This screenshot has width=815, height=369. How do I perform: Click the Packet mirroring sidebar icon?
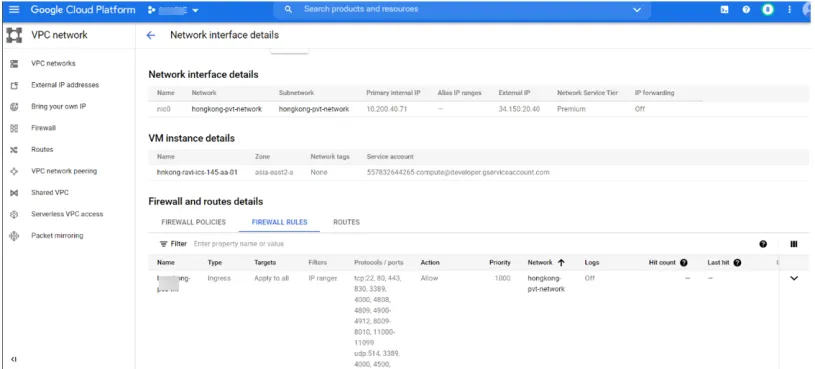15,236
